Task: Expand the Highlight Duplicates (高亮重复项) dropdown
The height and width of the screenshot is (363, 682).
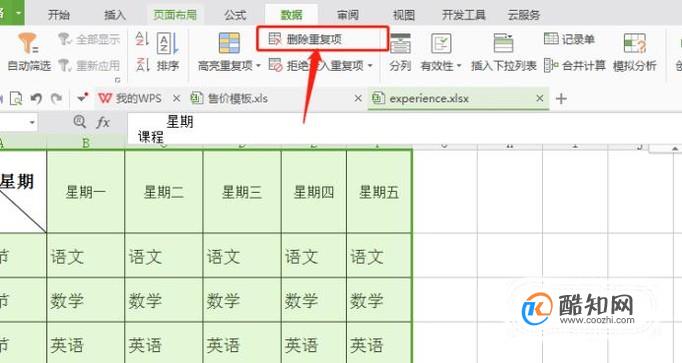Action: coord(258,66)
